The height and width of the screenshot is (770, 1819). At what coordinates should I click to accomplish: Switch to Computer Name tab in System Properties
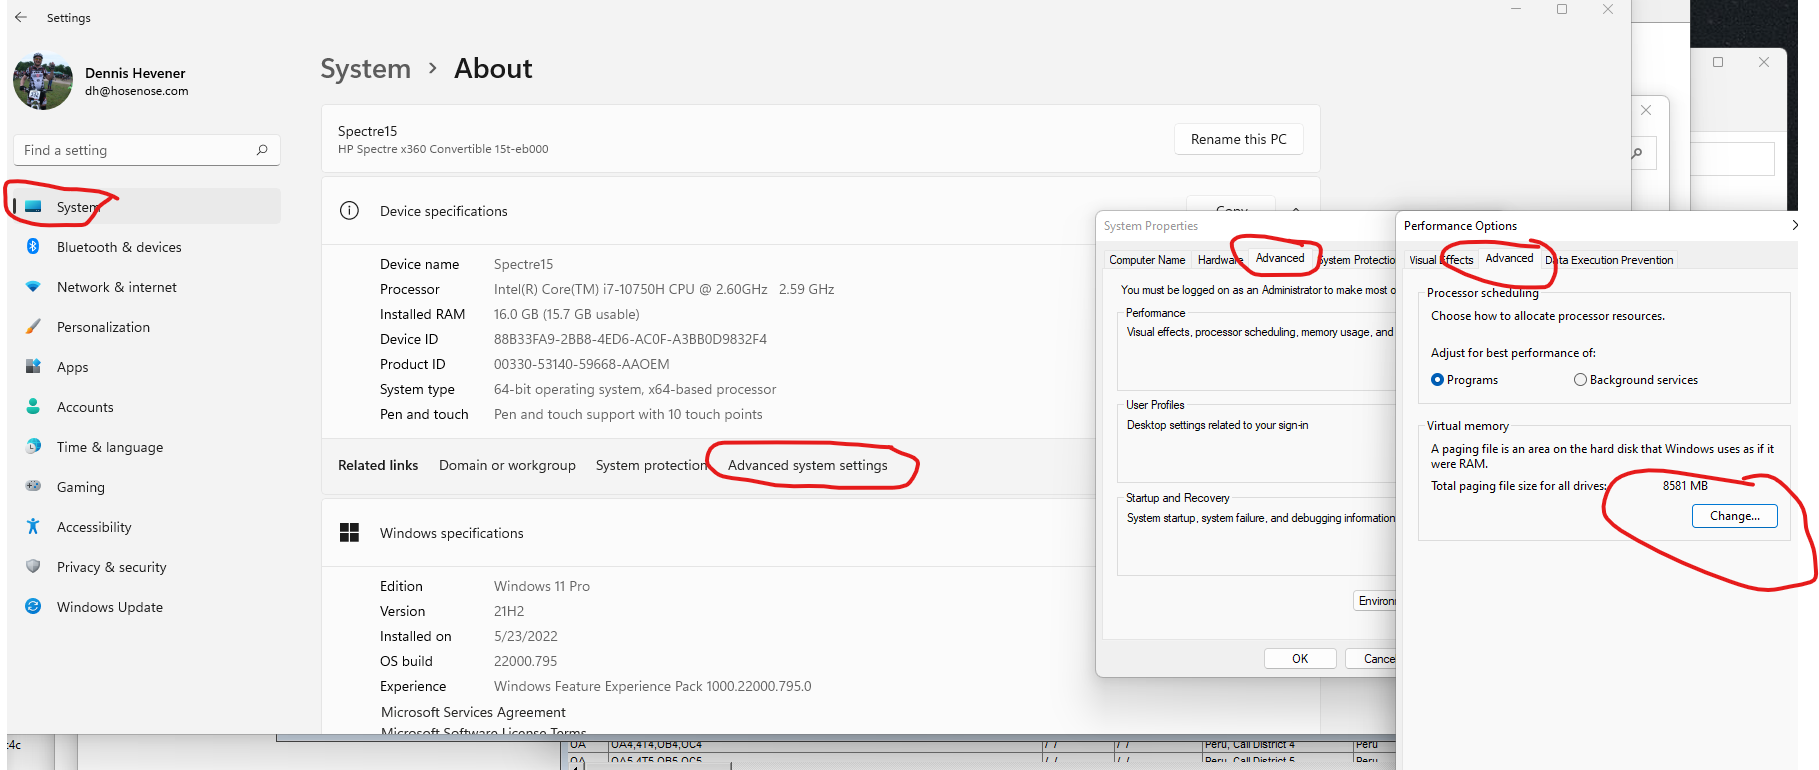tap(1147, 260)
